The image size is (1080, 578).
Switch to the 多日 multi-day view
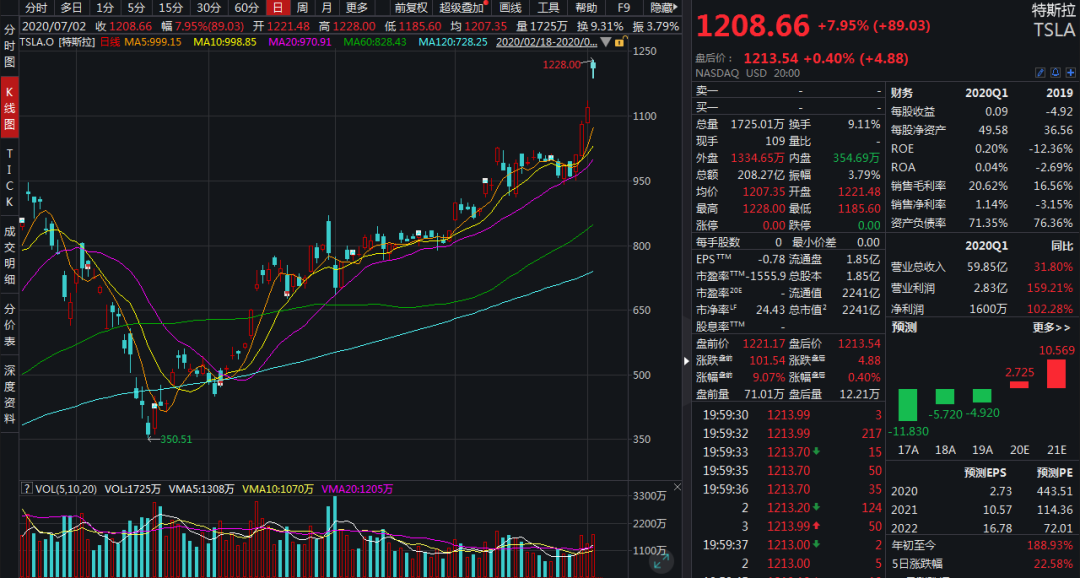click(x=71, y=8)
